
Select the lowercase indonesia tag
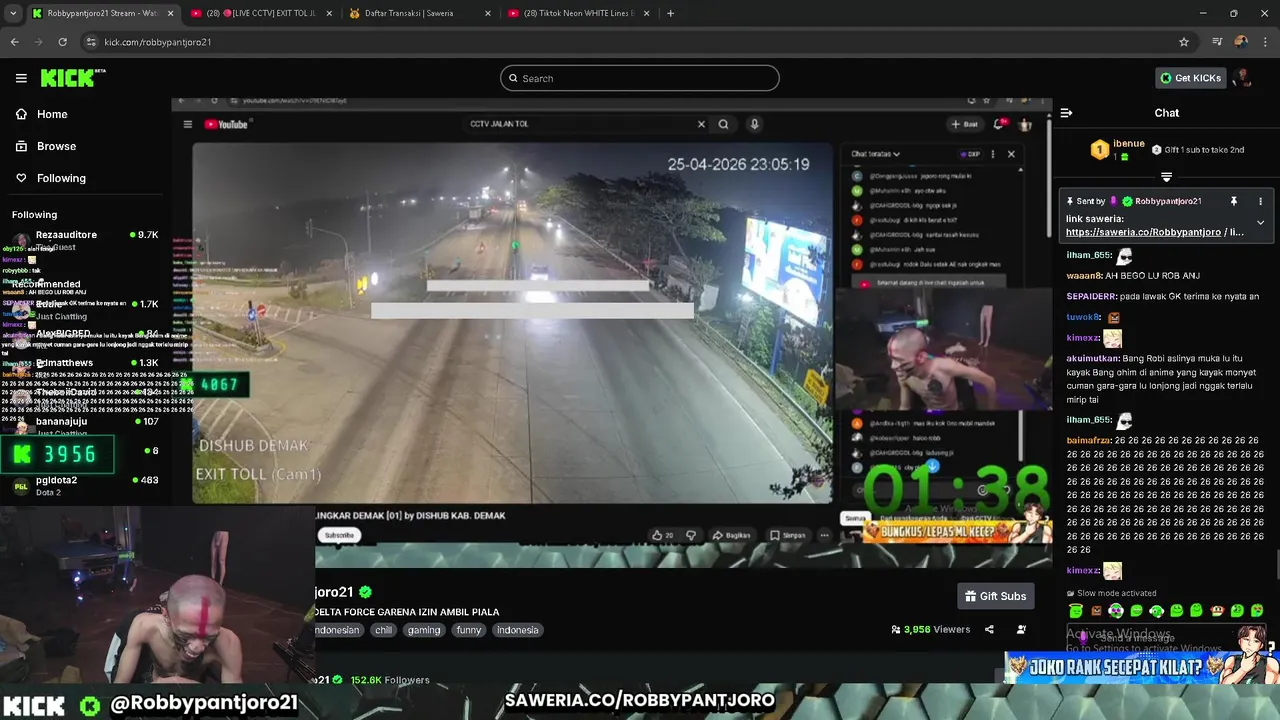coord(518,630)
